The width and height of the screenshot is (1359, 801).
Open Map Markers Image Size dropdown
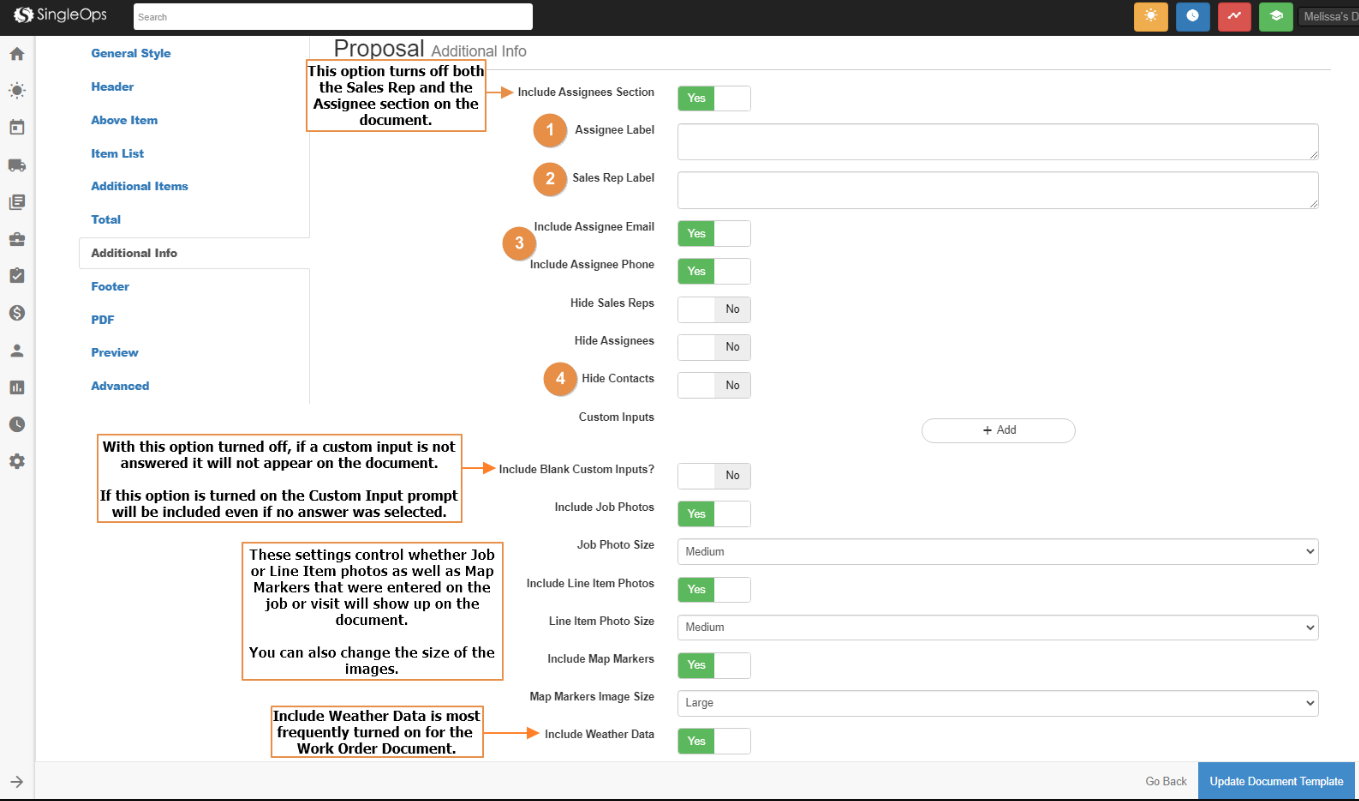pyautogui.click(x=997, y=703)
